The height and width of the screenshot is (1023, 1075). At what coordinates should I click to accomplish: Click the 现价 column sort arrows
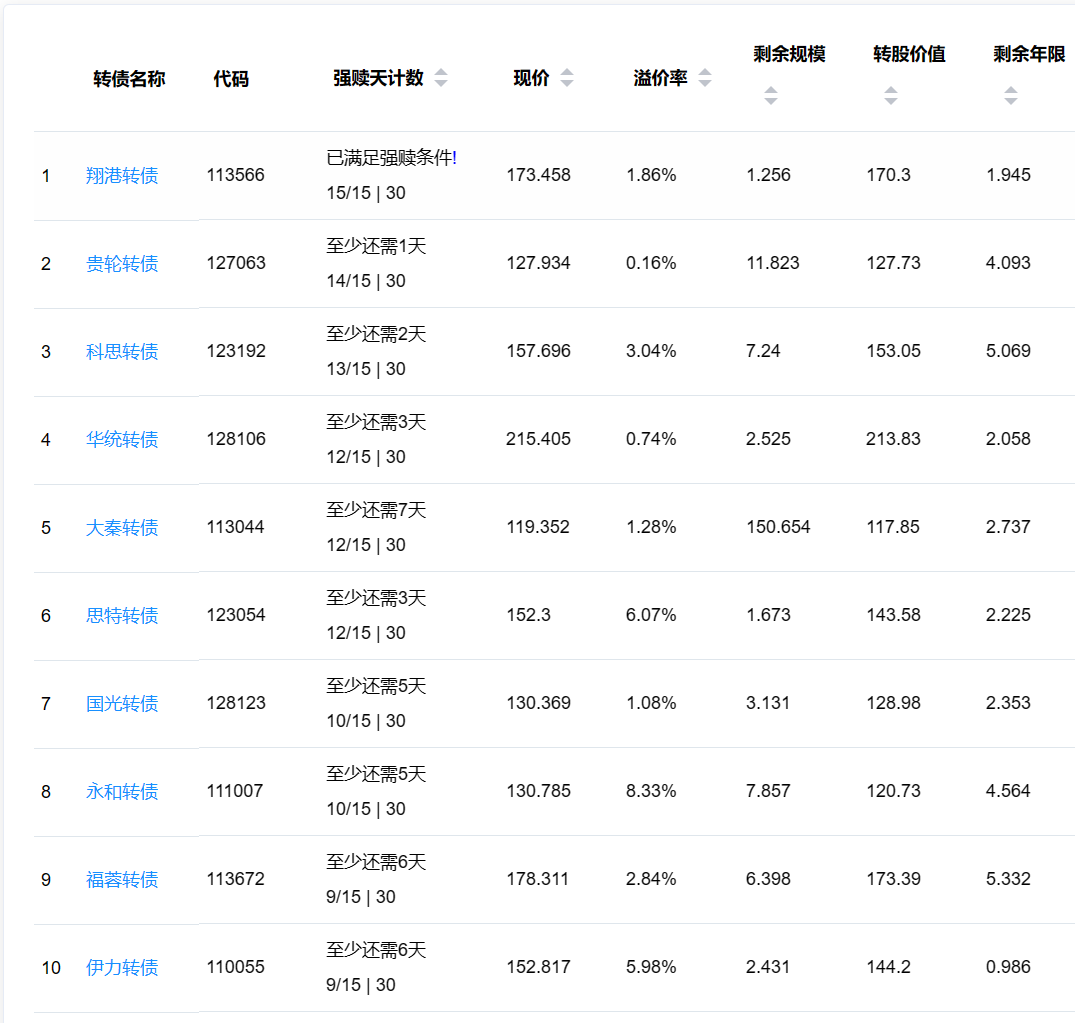567,79
